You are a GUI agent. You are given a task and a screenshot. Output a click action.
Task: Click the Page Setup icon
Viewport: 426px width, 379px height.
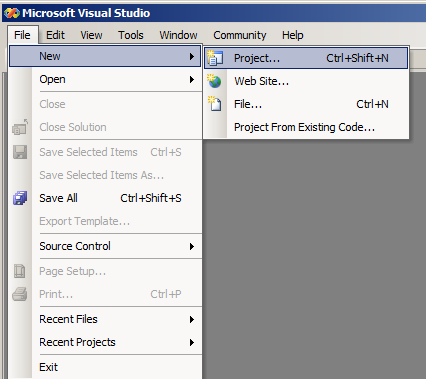pyautogui.click(x=20, y=271)
